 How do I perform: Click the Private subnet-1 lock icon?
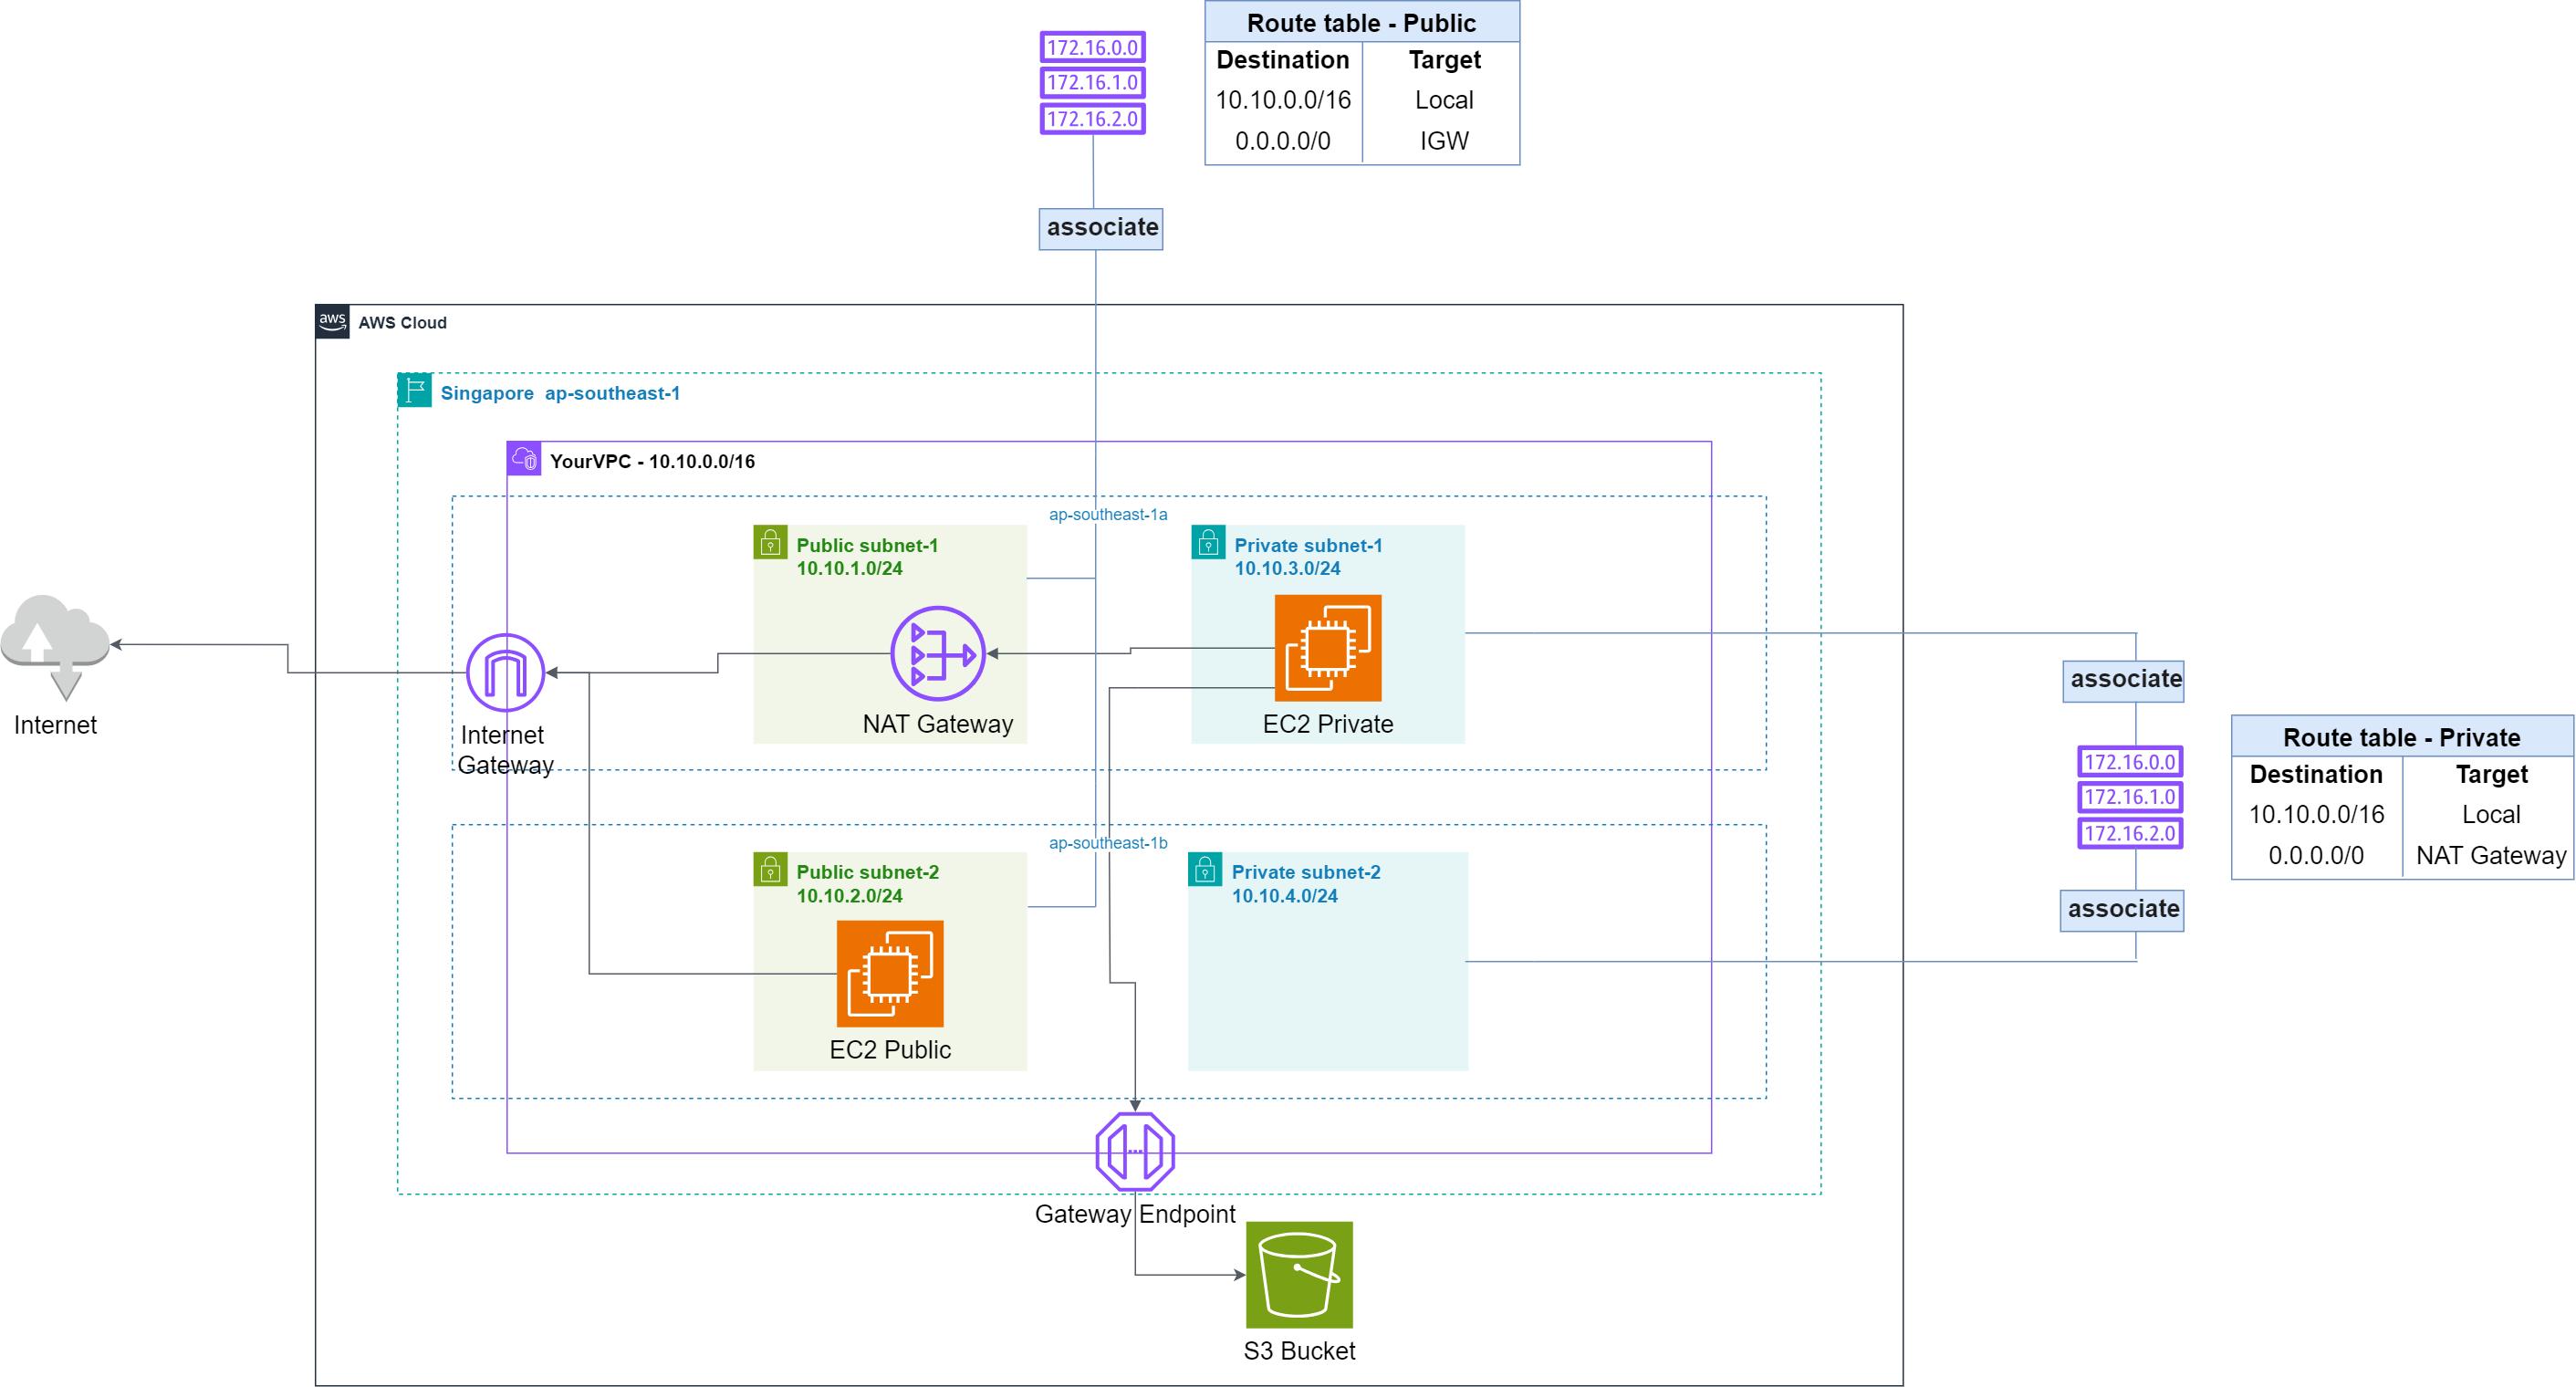pyautogui.click(x=1208, y=542)
